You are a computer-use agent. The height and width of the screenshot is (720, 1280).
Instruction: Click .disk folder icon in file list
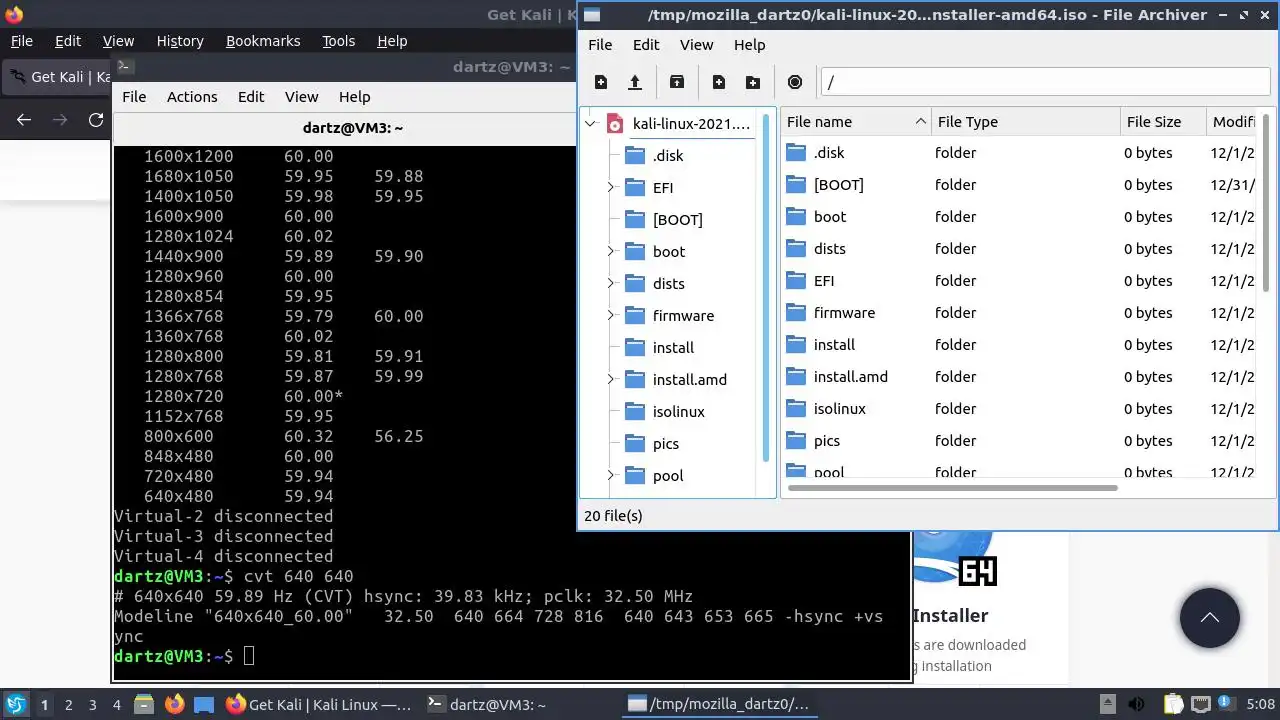(796, 153)
